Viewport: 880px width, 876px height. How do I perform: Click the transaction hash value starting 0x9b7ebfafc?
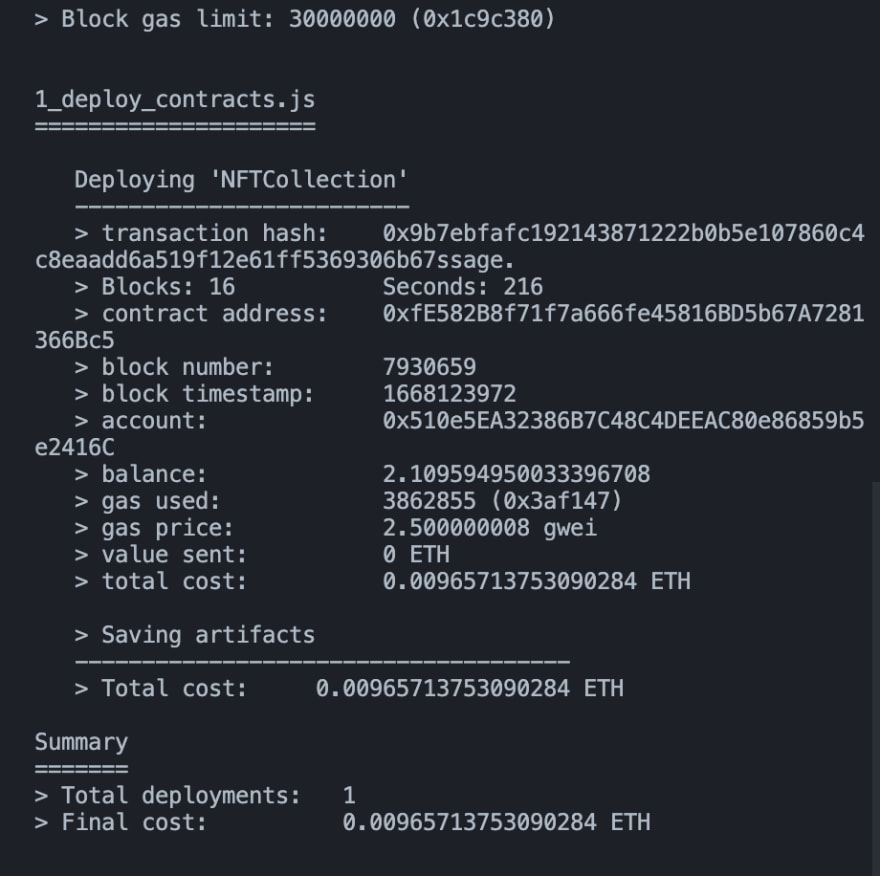pyautogui.click(x=622, y=233)
